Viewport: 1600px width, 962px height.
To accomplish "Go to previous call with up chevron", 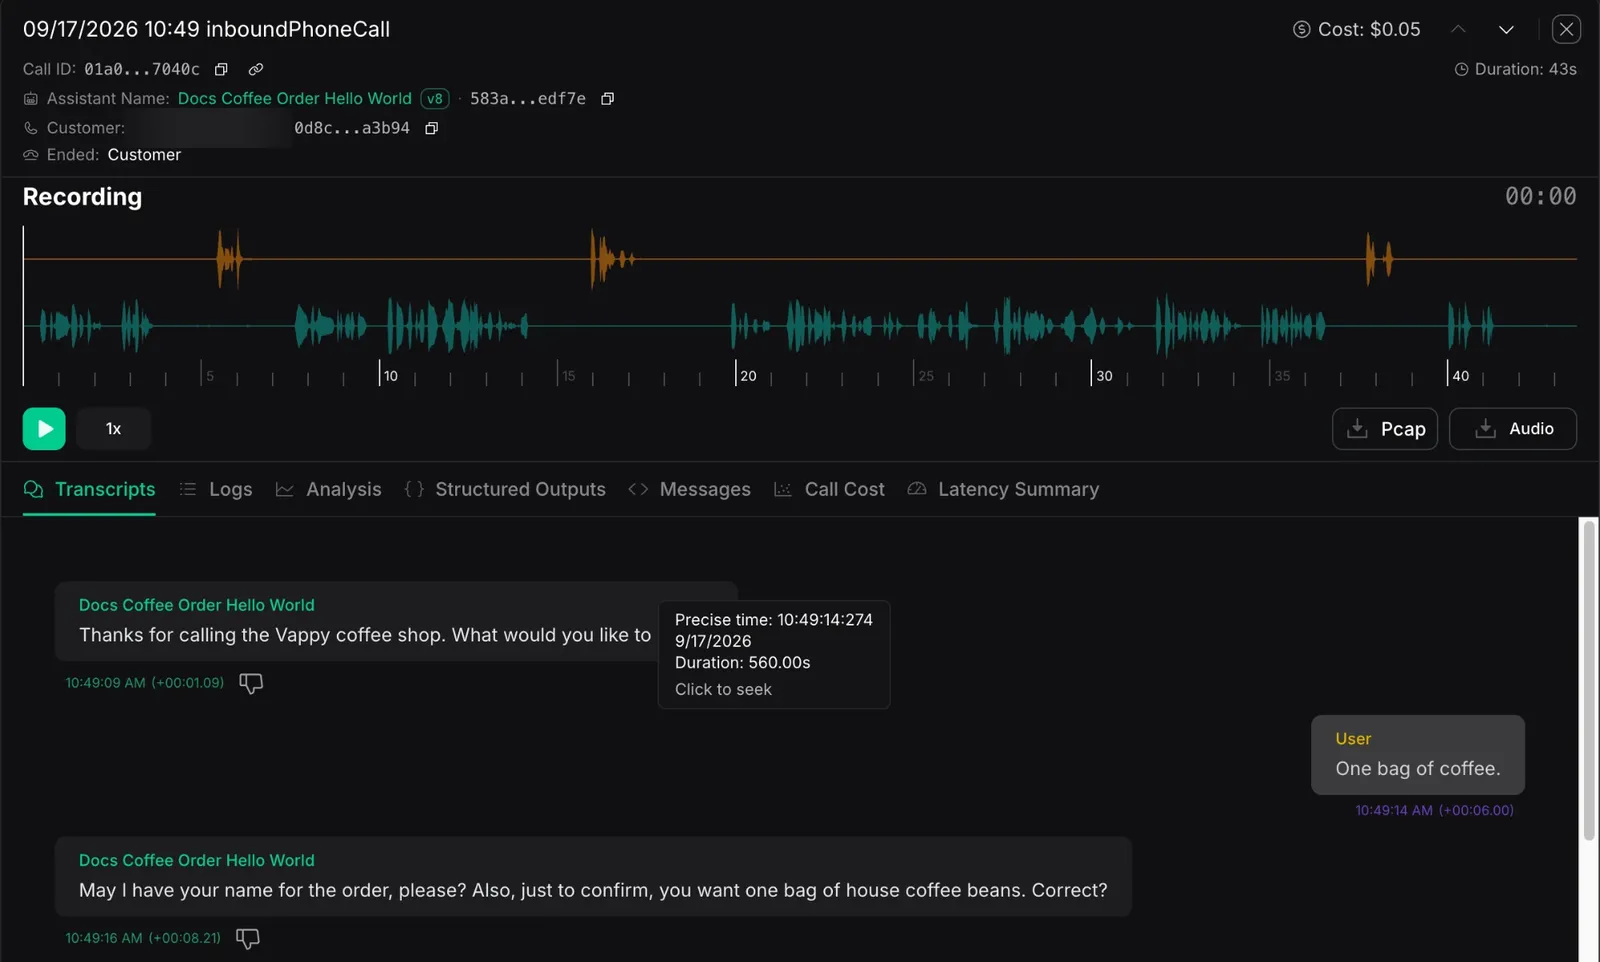I will pyautogui.click(x=1458, y=29).
